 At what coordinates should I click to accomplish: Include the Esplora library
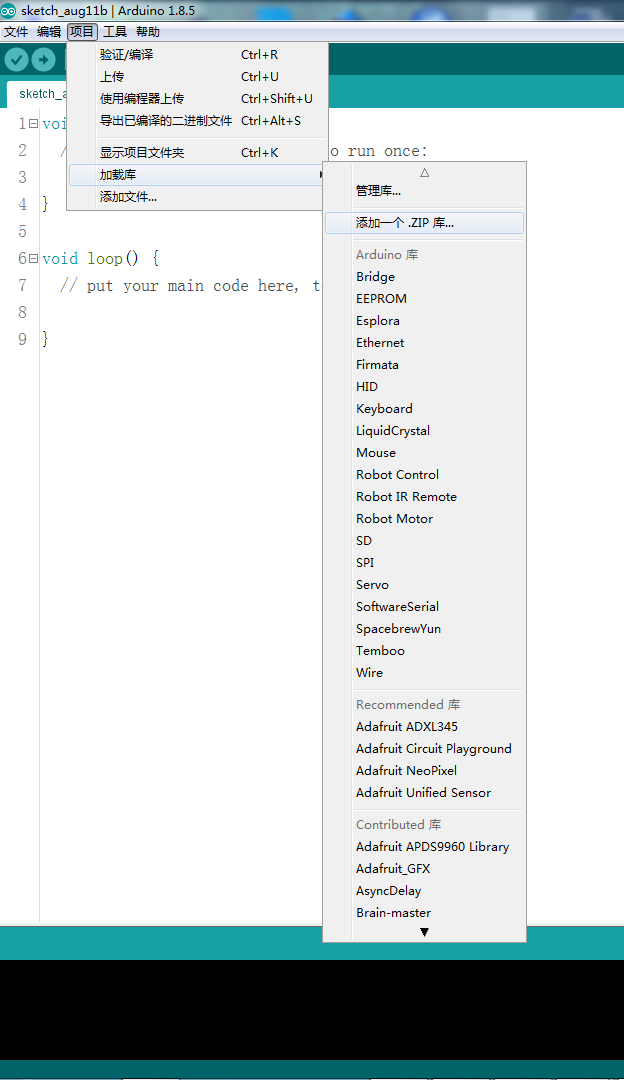(424, 321)
